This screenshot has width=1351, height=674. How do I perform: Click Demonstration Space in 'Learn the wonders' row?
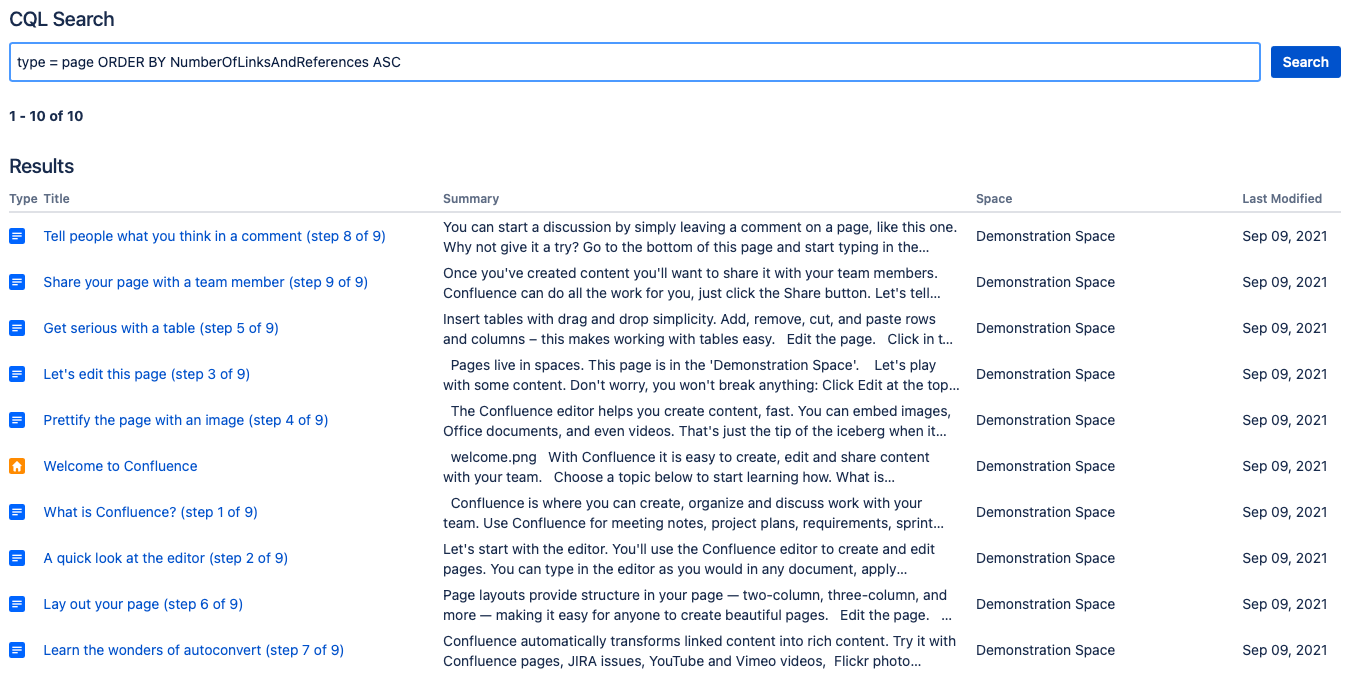1045,650
